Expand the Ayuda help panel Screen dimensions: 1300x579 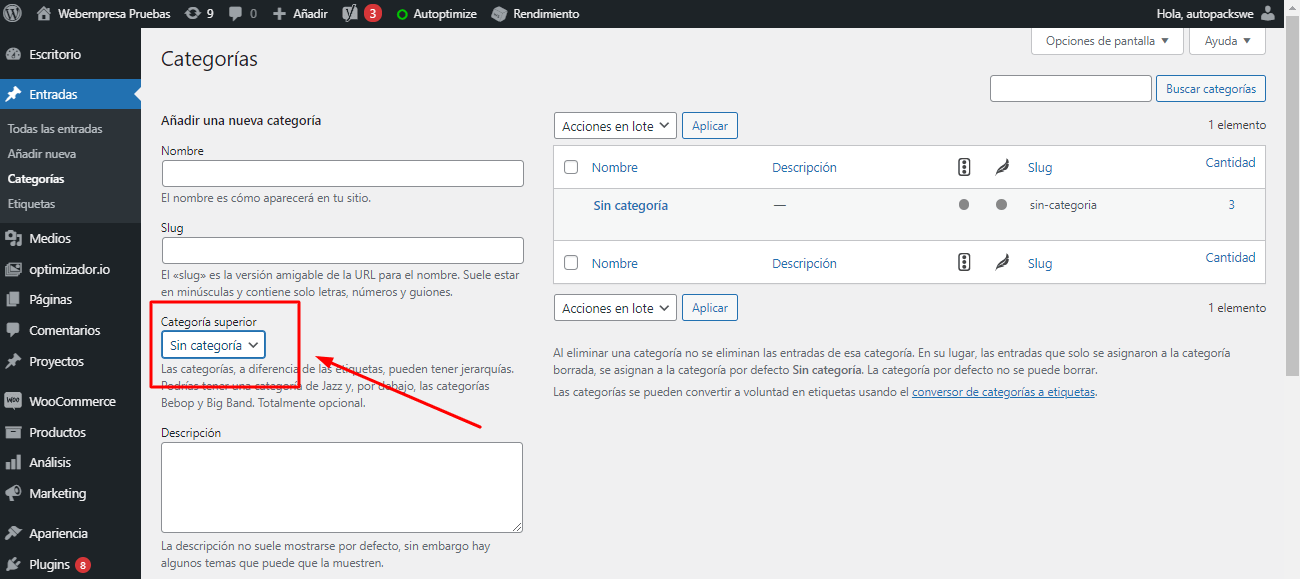click(1227, 41)
